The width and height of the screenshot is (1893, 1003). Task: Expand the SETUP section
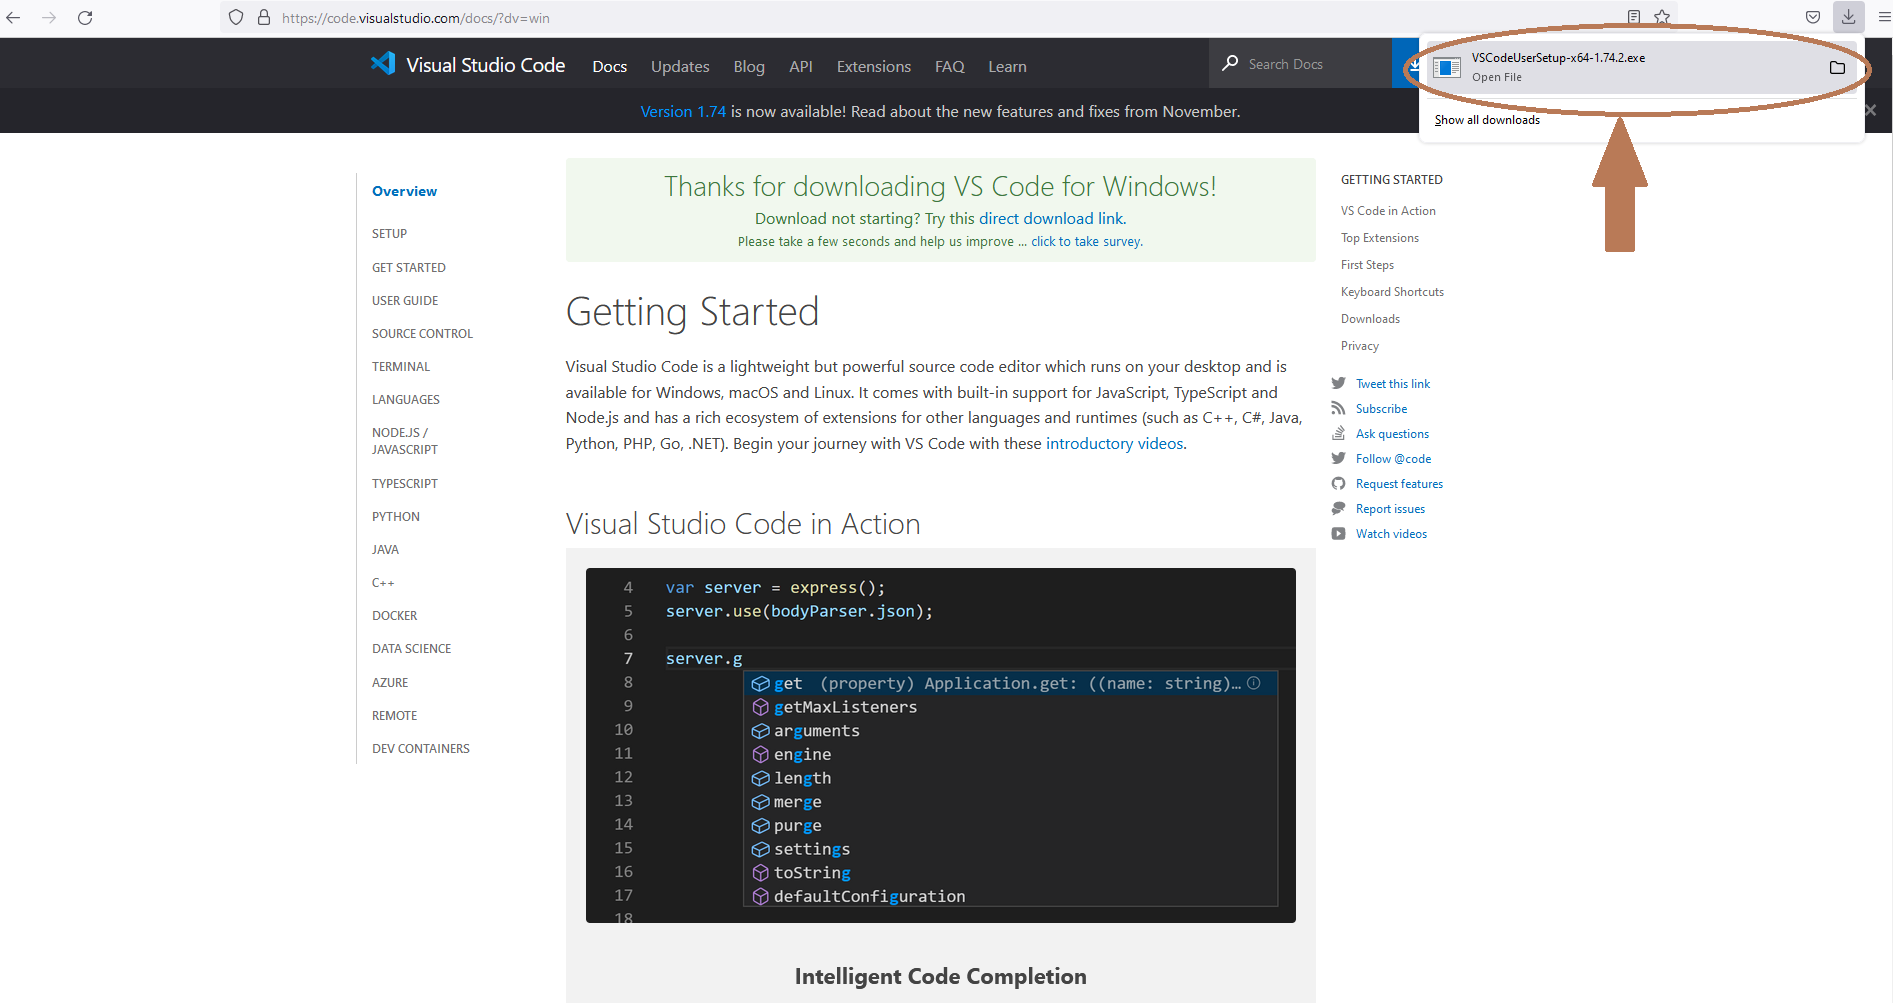coord(389,234)
